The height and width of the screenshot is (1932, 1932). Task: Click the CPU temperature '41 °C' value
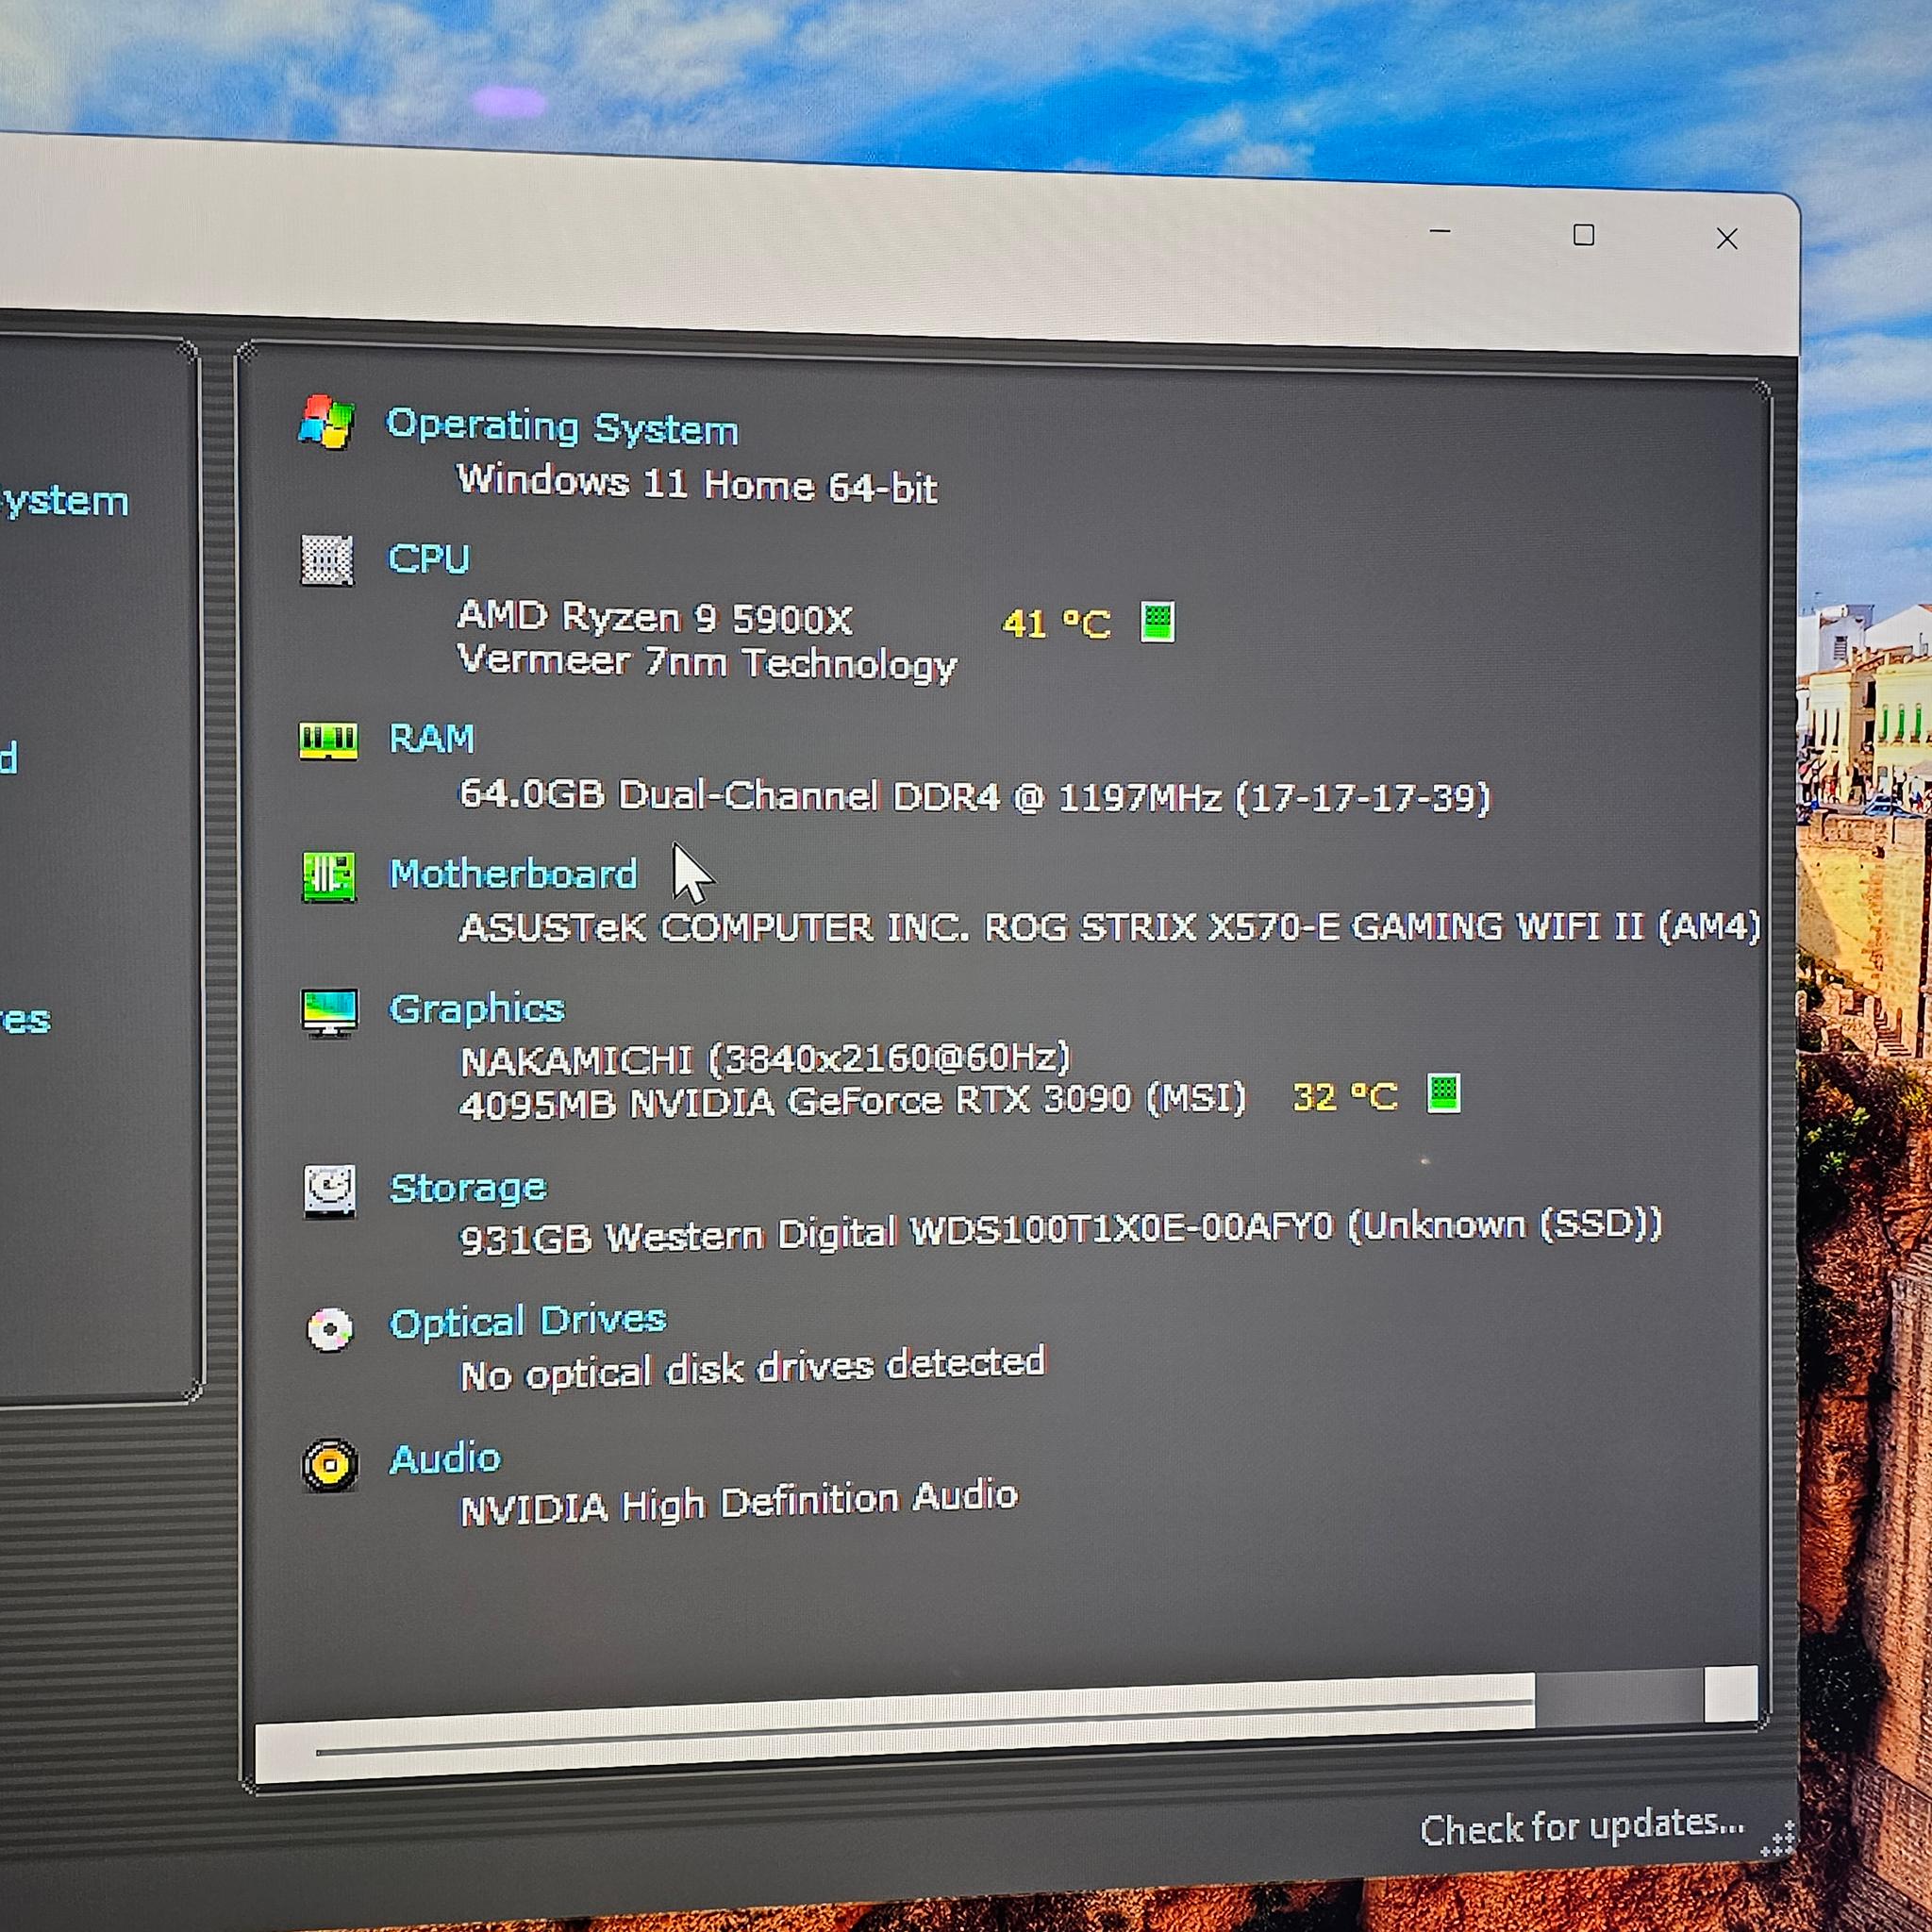pyautogui.click(x=1056, y=624)
